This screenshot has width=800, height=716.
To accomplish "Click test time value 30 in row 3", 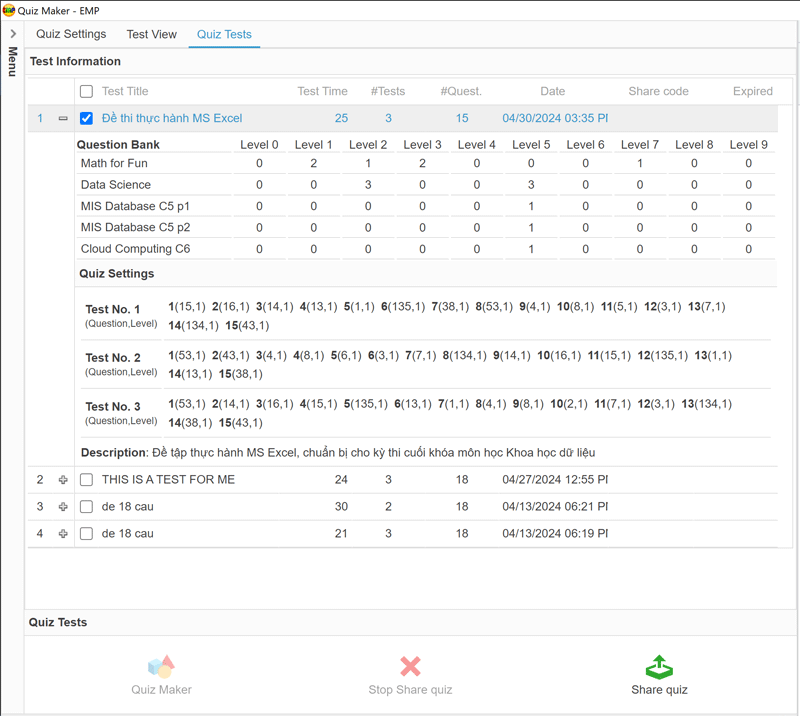I will (341, 507).
